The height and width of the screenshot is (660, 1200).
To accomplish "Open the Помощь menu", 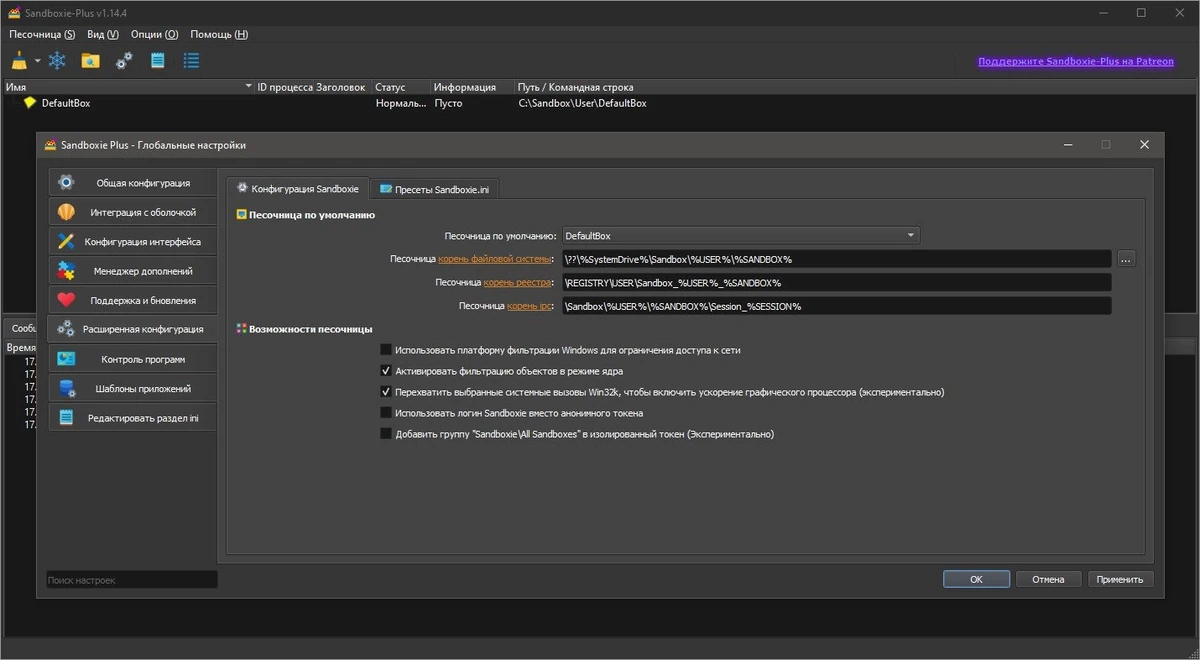I will [219, 34].
